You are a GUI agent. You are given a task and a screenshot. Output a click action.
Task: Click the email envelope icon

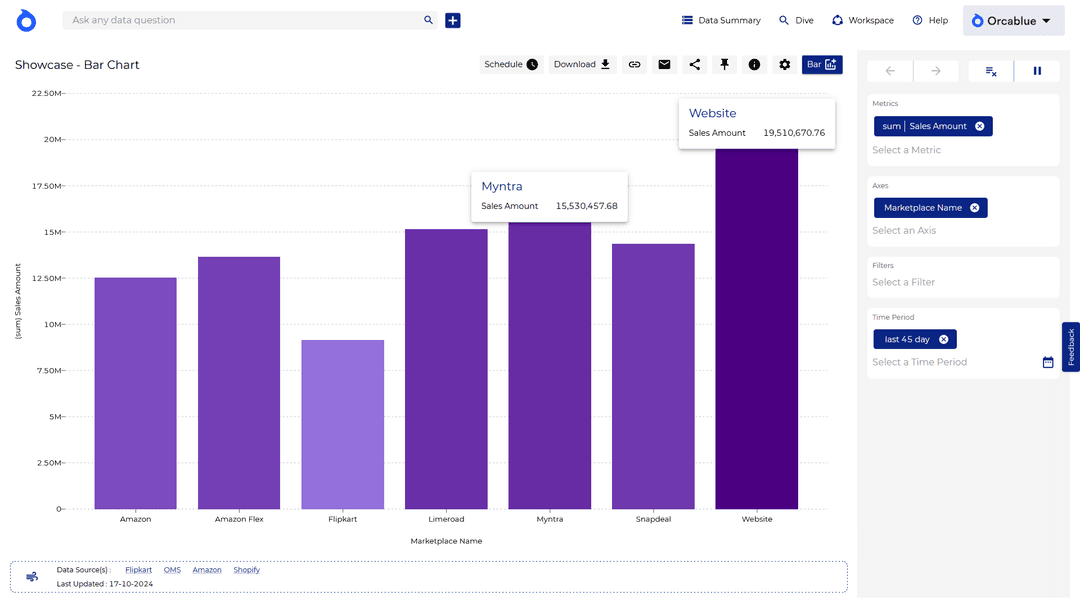pyautogui.click(x=664, y=65)
